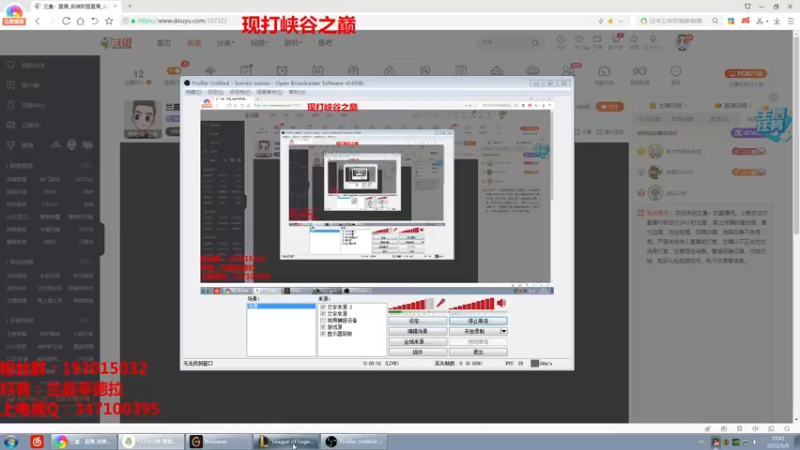Click the 插件 button in OBS
Image resolution: width=800 pixels, height=450 pixels.
418,352
